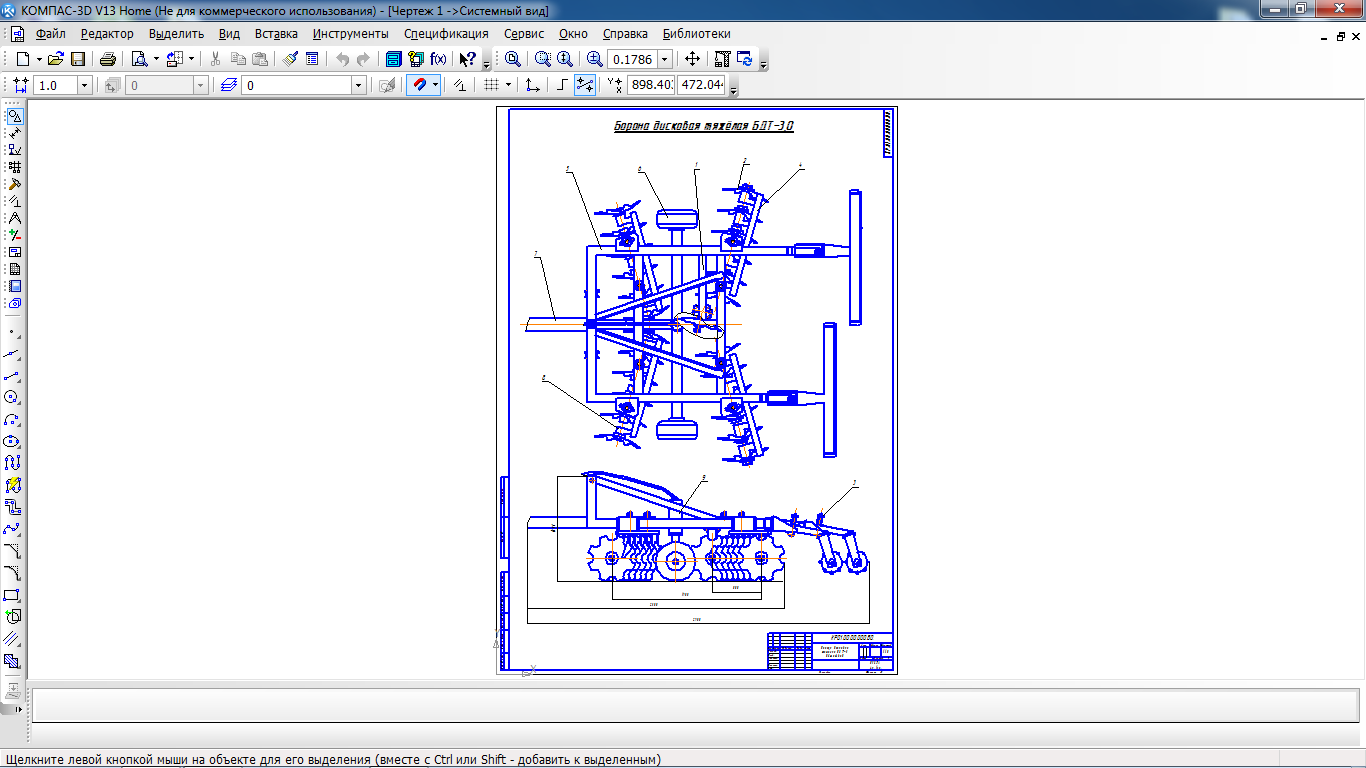Image resolution: width=1366 pixels, height=768 pixels.
Task: Click the redo arrow icon
Action: tap(363, 59)
